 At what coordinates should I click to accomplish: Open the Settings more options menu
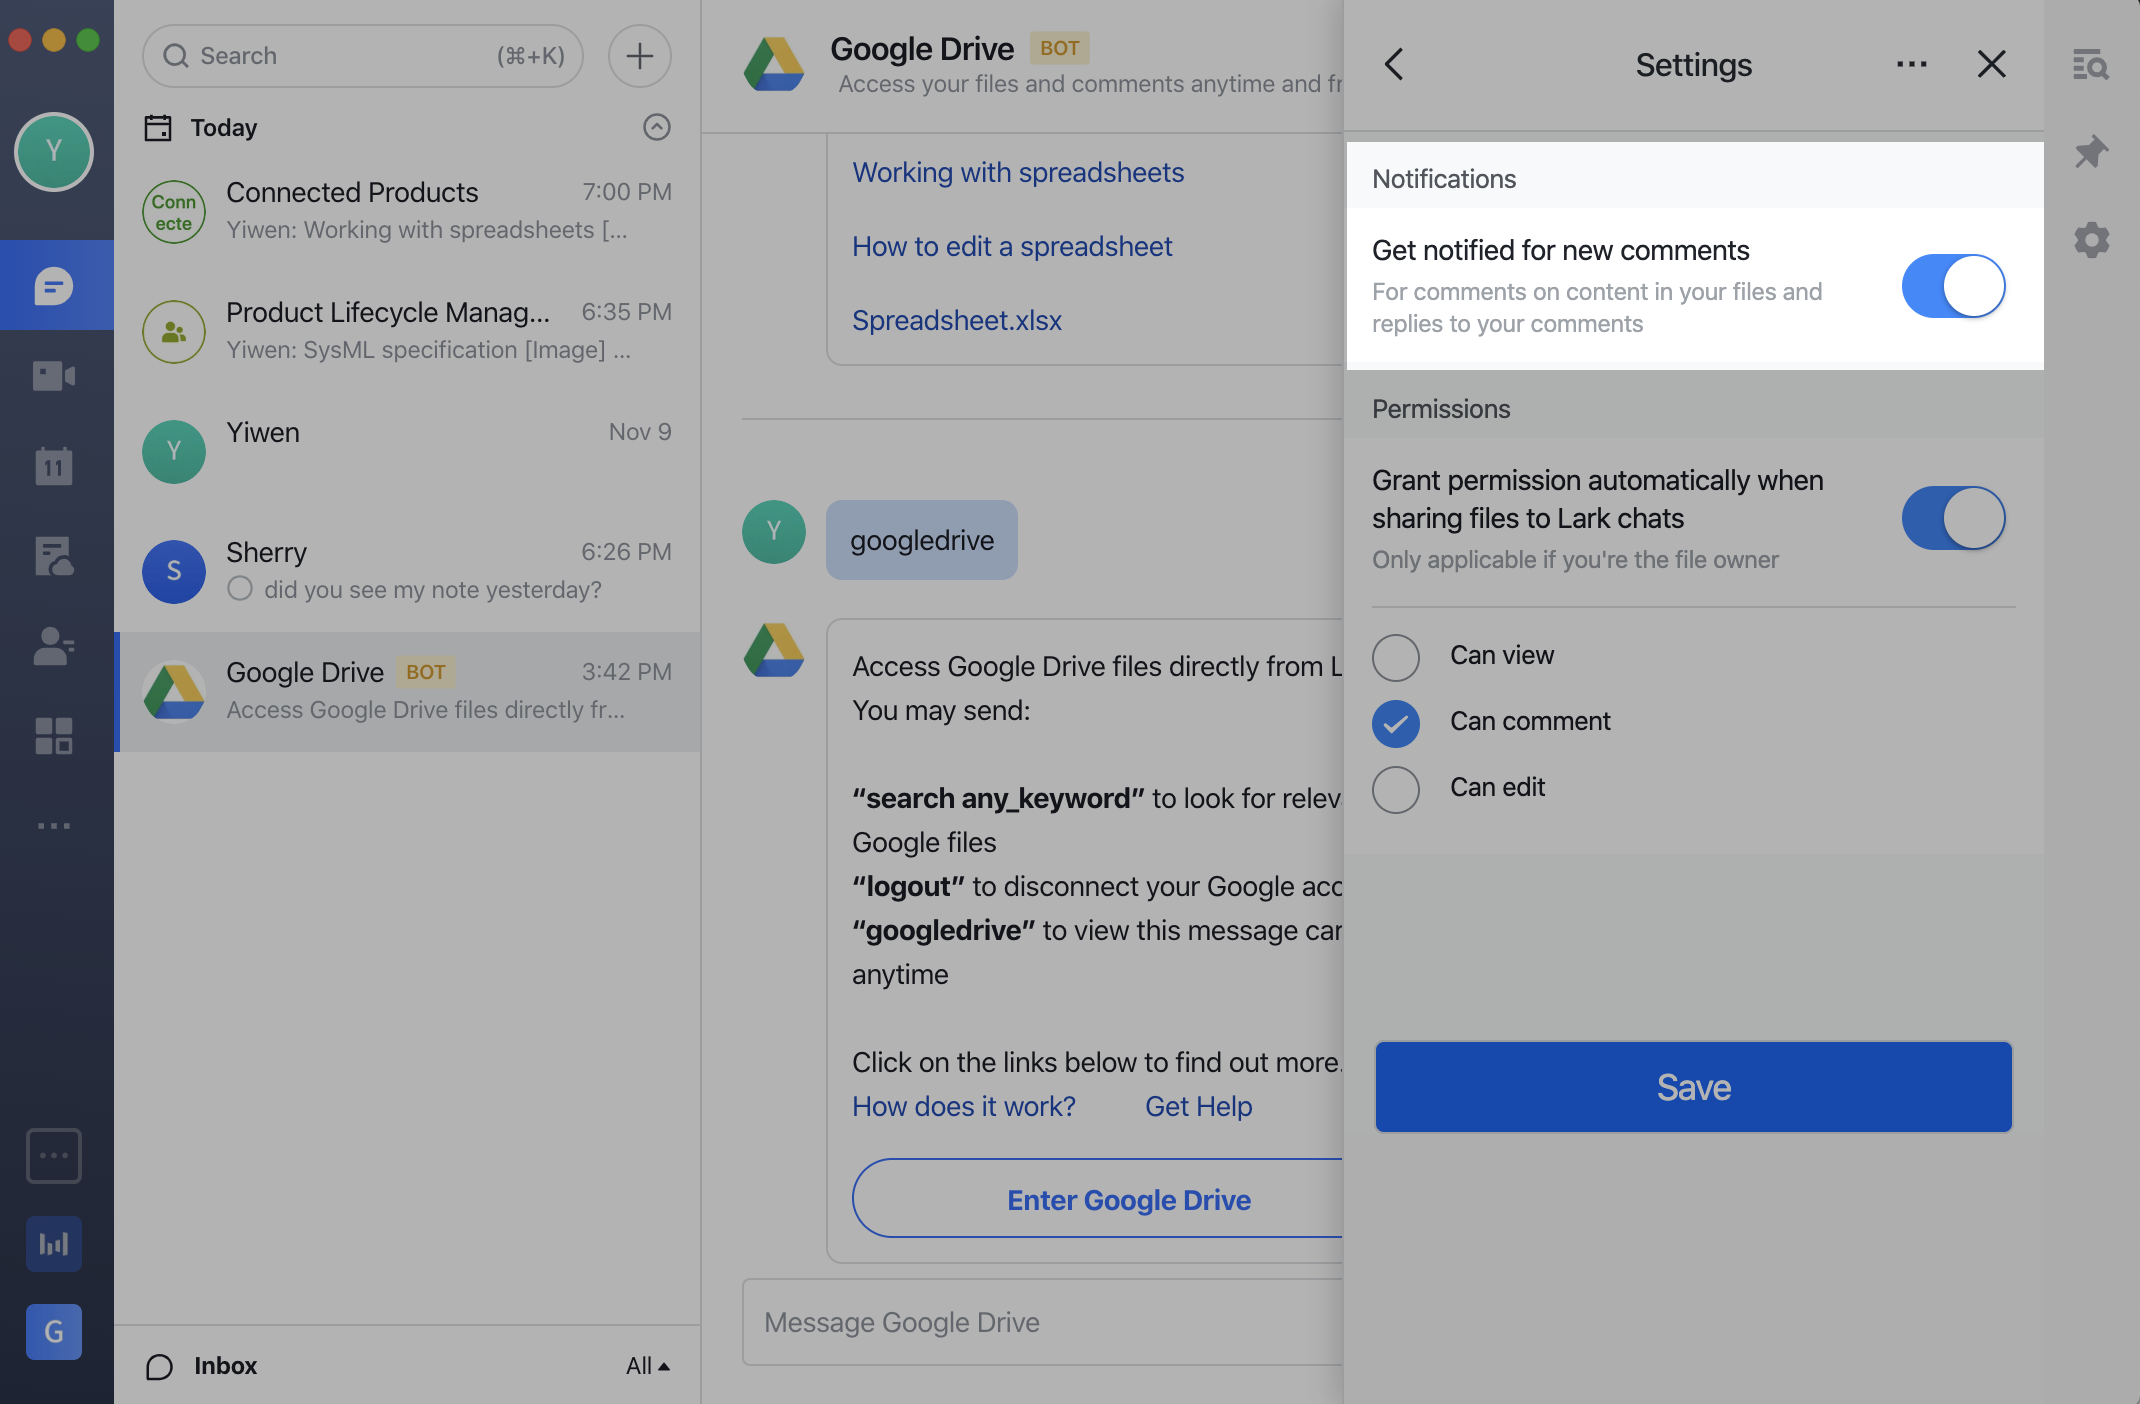(1912, 65)
